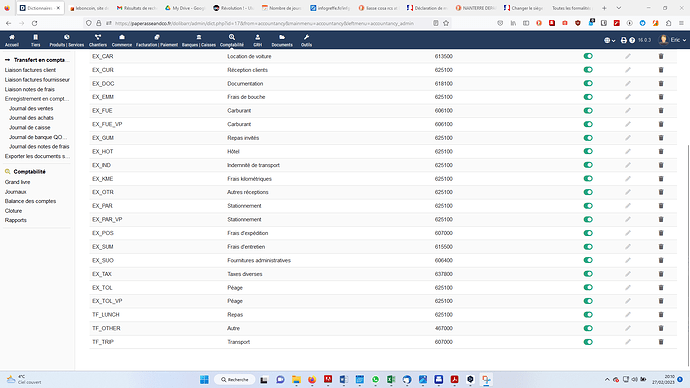Screen dimensions: 690x388
Task: Toggle the EX_PAR Stationnement status switch
Action: tap(588, 206)
